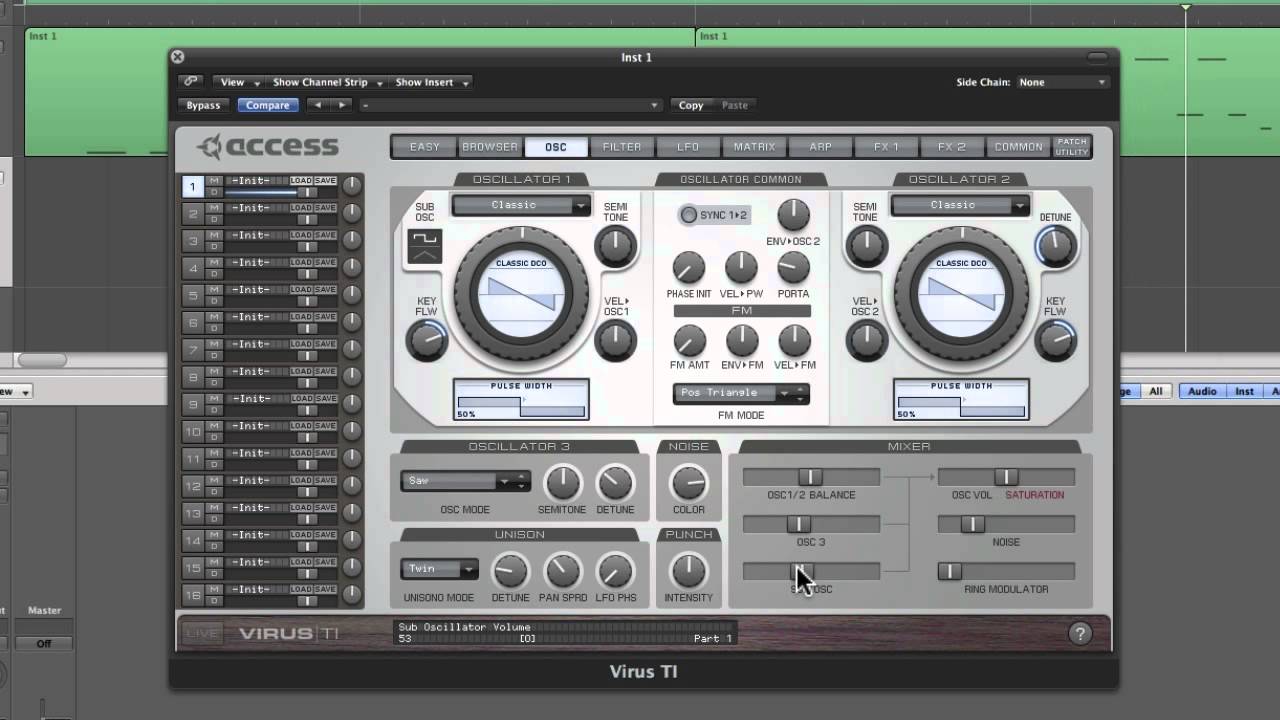Click the link icon in plugin header

(x=190, y=82)
